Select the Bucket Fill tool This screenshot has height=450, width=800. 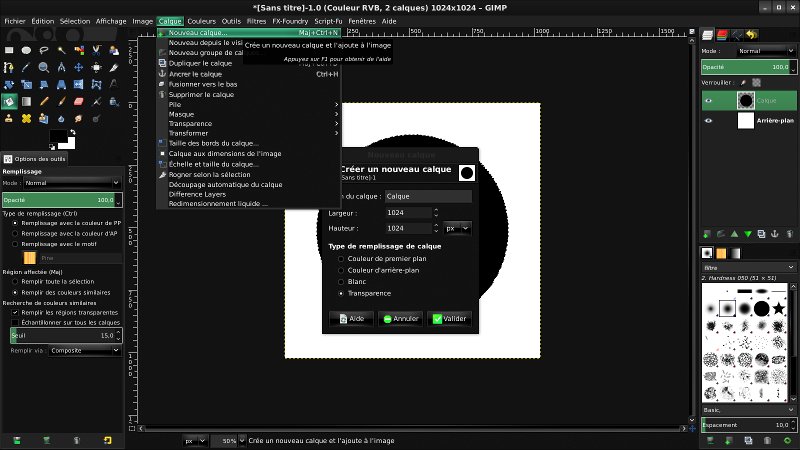click(x=9, y=102)
